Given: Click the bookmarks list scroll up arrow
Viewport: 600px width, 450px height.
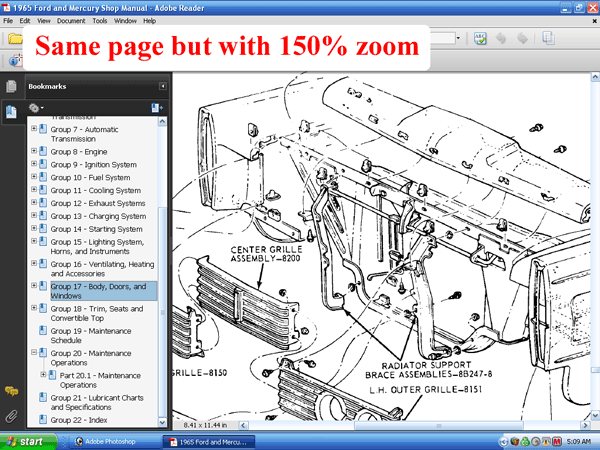Looking at the screenshot, I should [162, 122].
